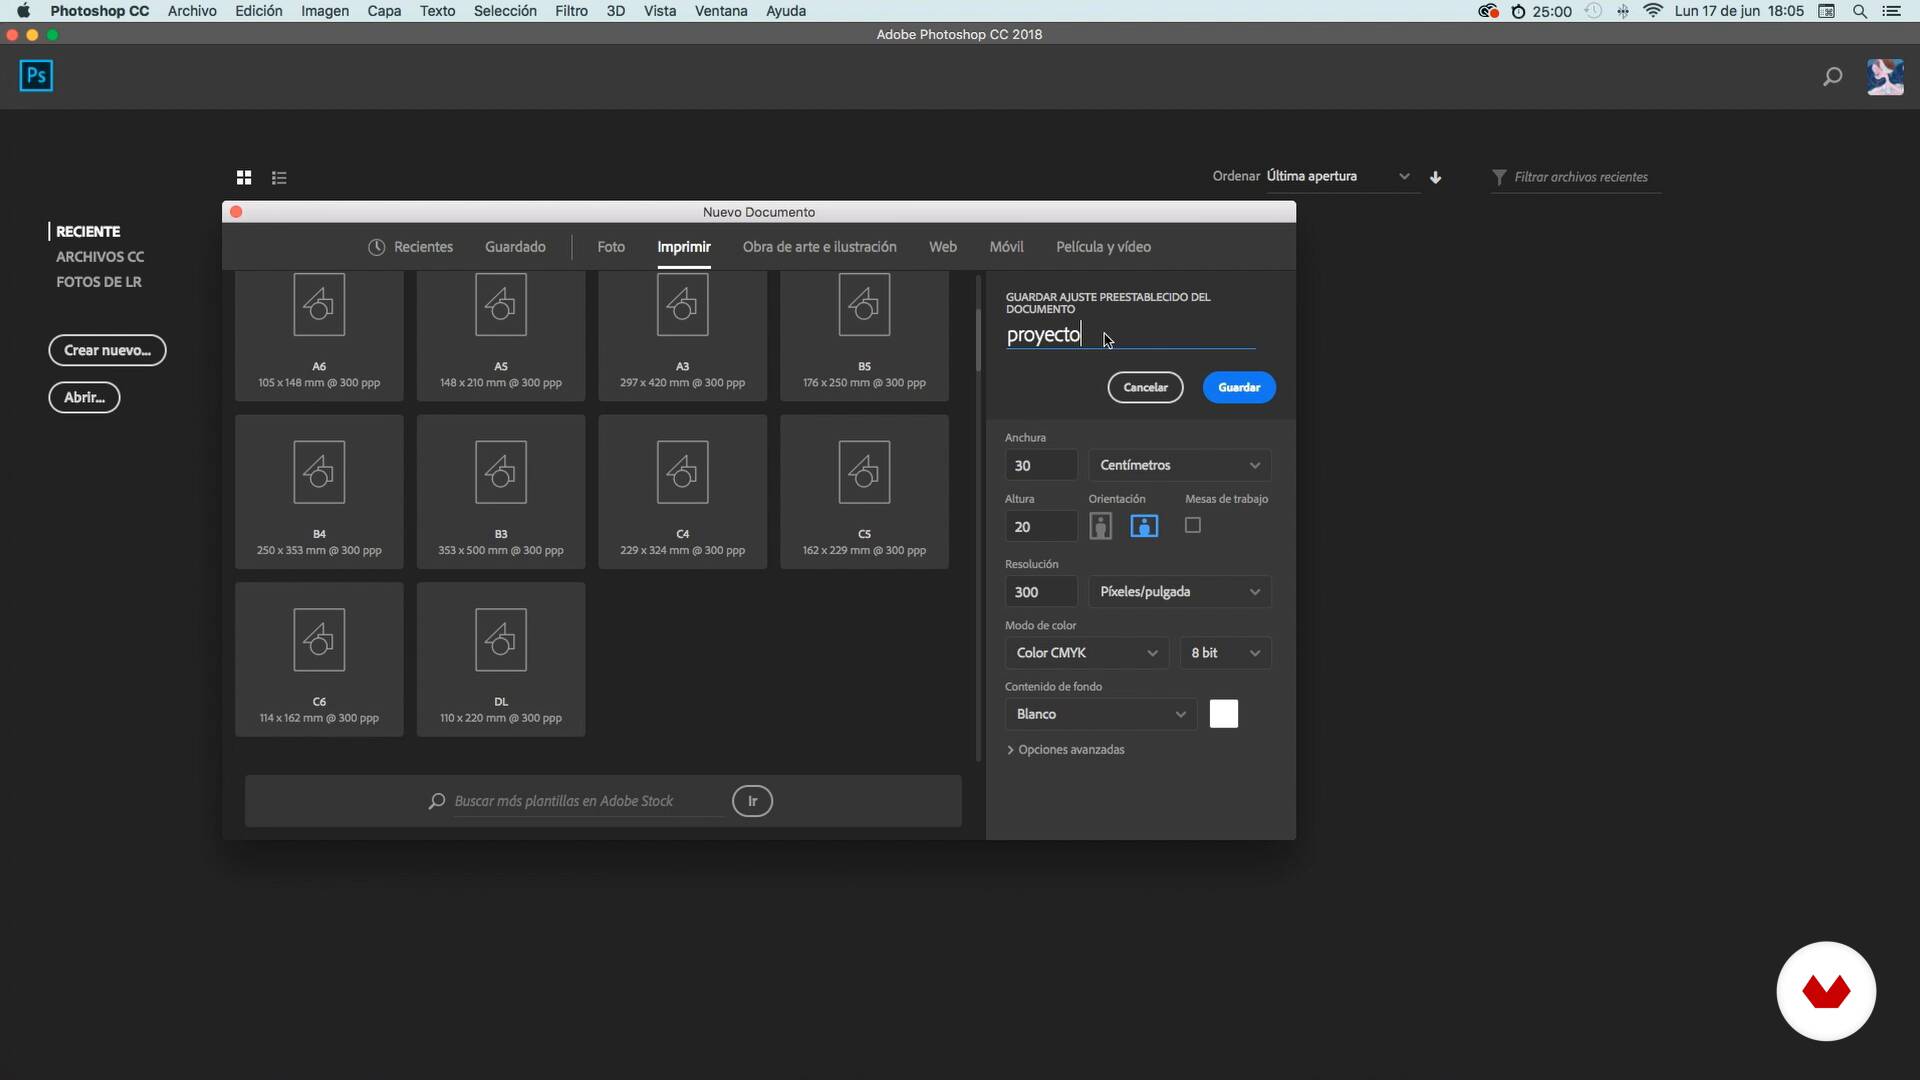
Task: Choose the C5 preset icon
Action: [x=864, y=472]
